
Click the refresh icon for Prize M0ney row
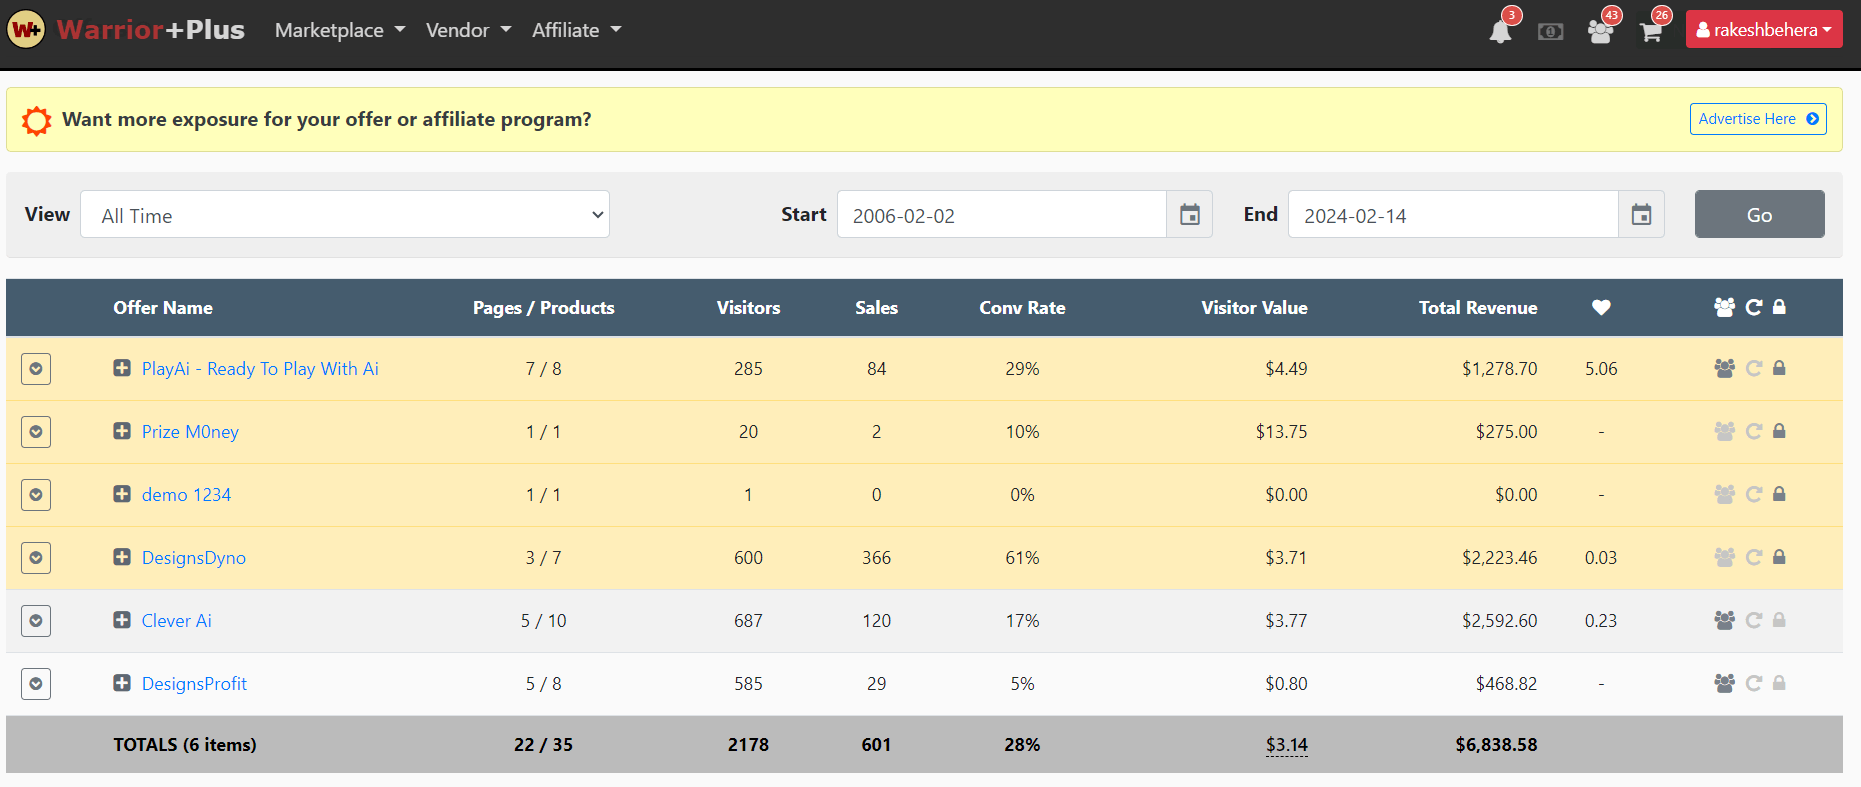[x=1753, y=431]
